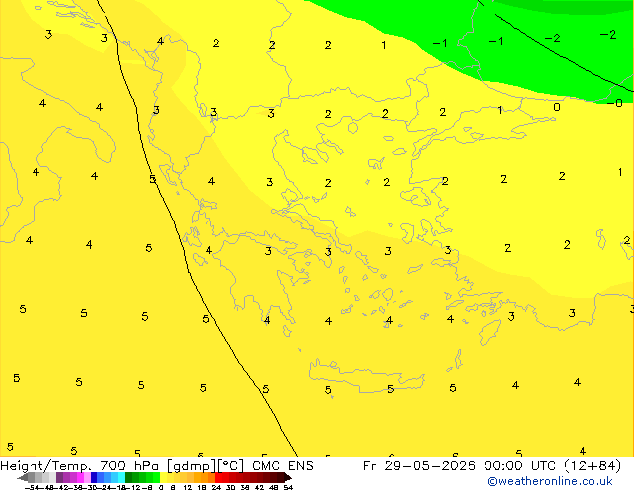The height and width of the screenshot is (490, 634).
Task: Pick the bright yellow legend swatch at 0
Action: click(x=163, y=477)
